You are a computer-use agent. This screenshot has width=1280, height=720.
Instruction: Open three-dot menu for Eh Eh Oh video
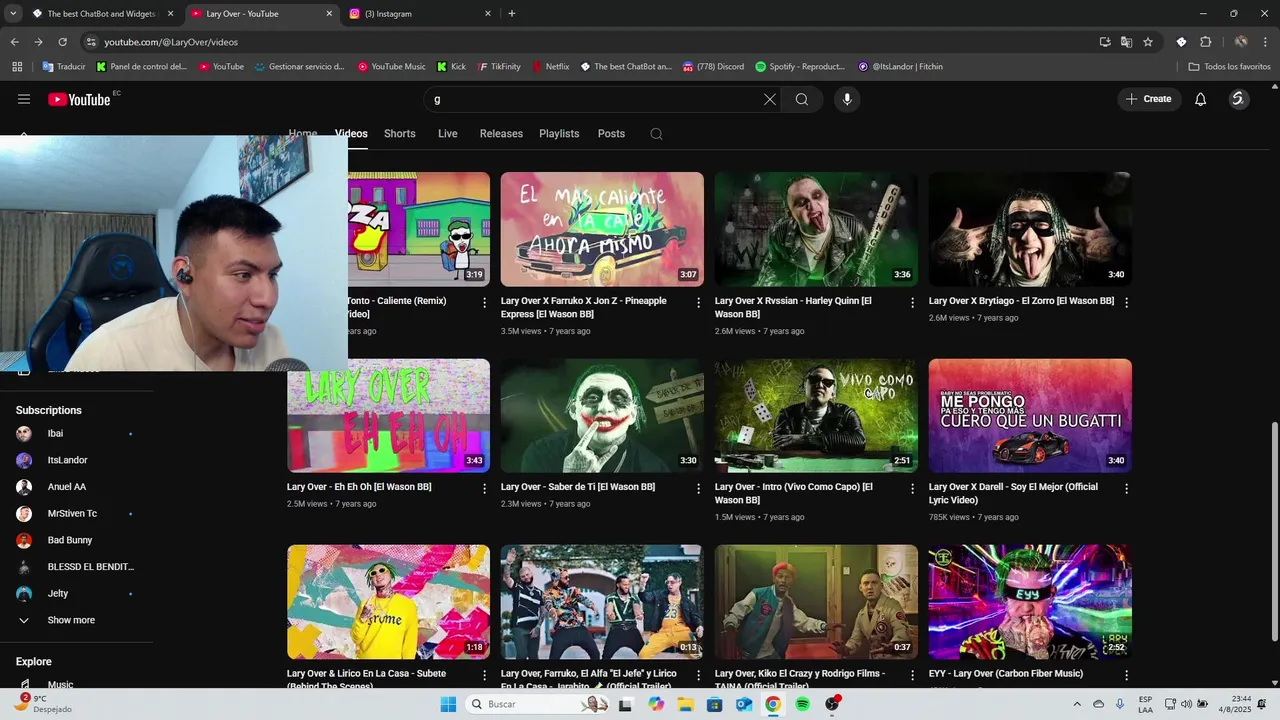click(485, 489)
